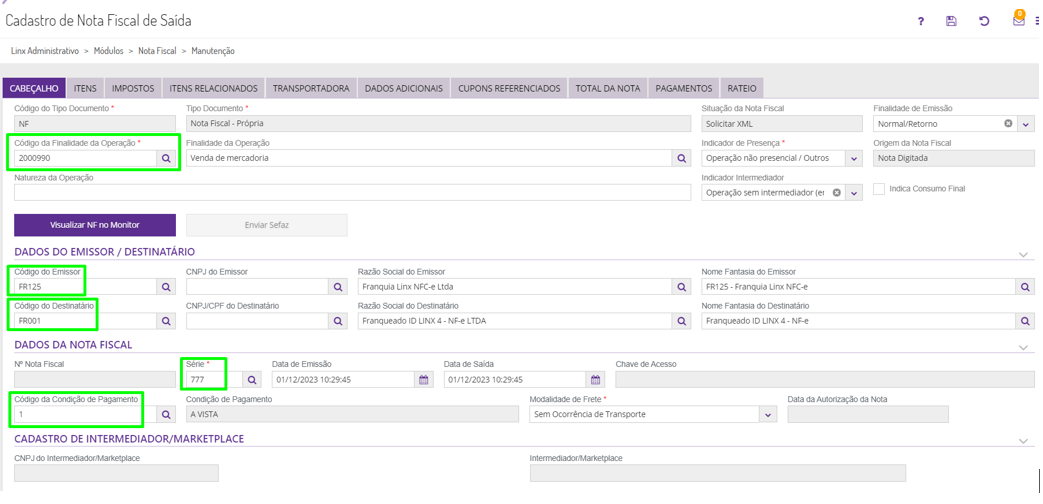Click the save diskette icon
Viewport: 1043px width, 504px height.
[951, 21]
